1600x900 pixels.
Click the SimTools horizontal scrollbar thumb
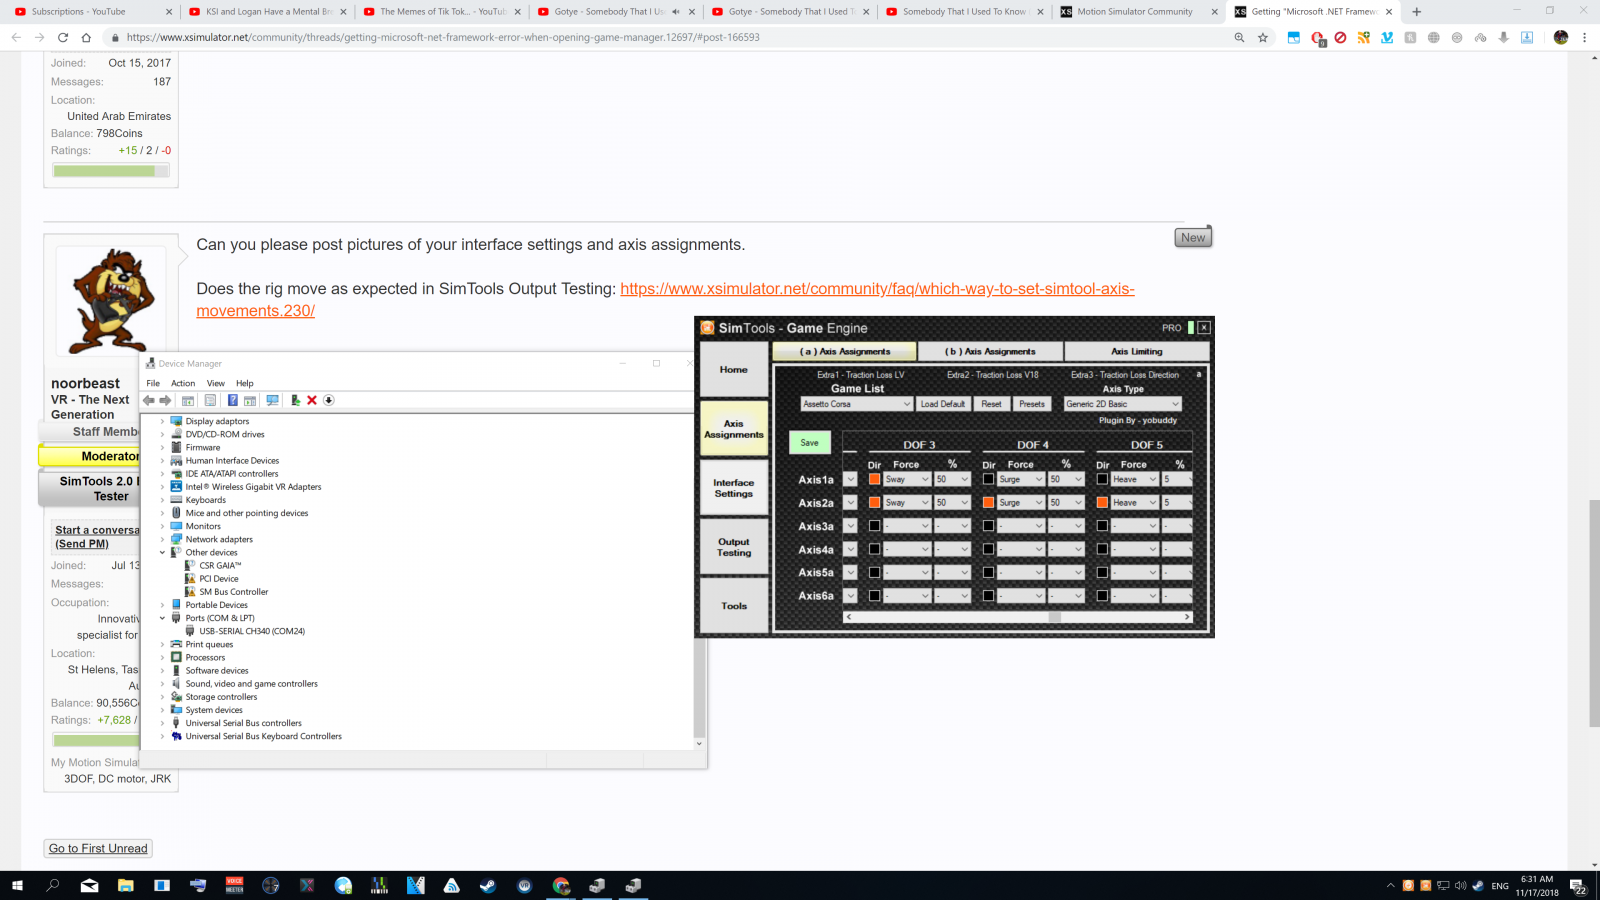click(x=1054, y=617)
